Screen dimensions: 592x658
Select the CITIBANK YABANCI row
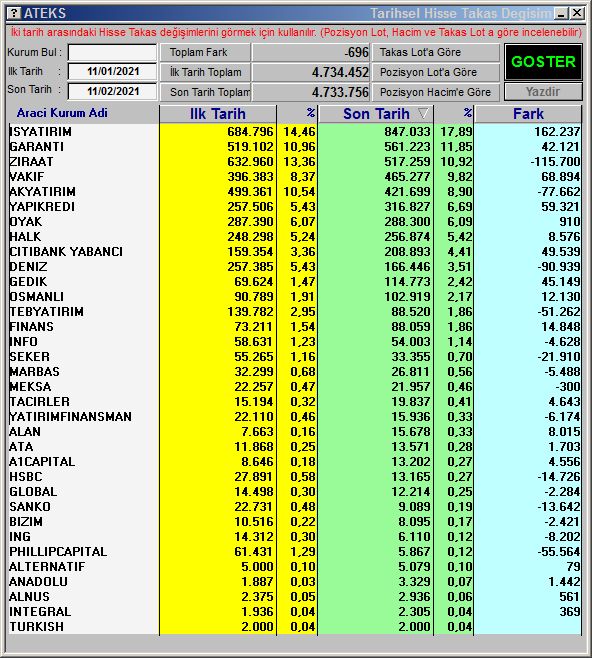point(295,251)
